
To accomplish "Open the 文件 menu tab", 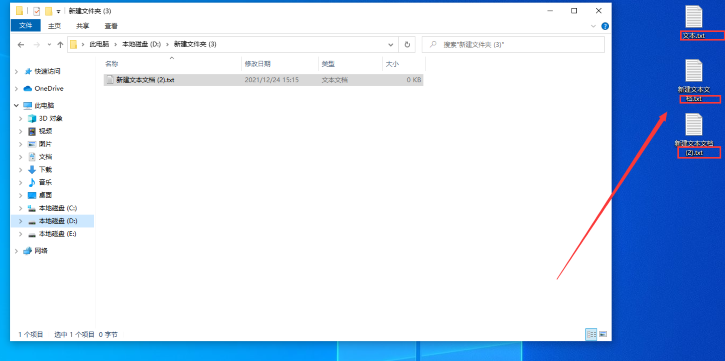I will [x=26, y=26].
